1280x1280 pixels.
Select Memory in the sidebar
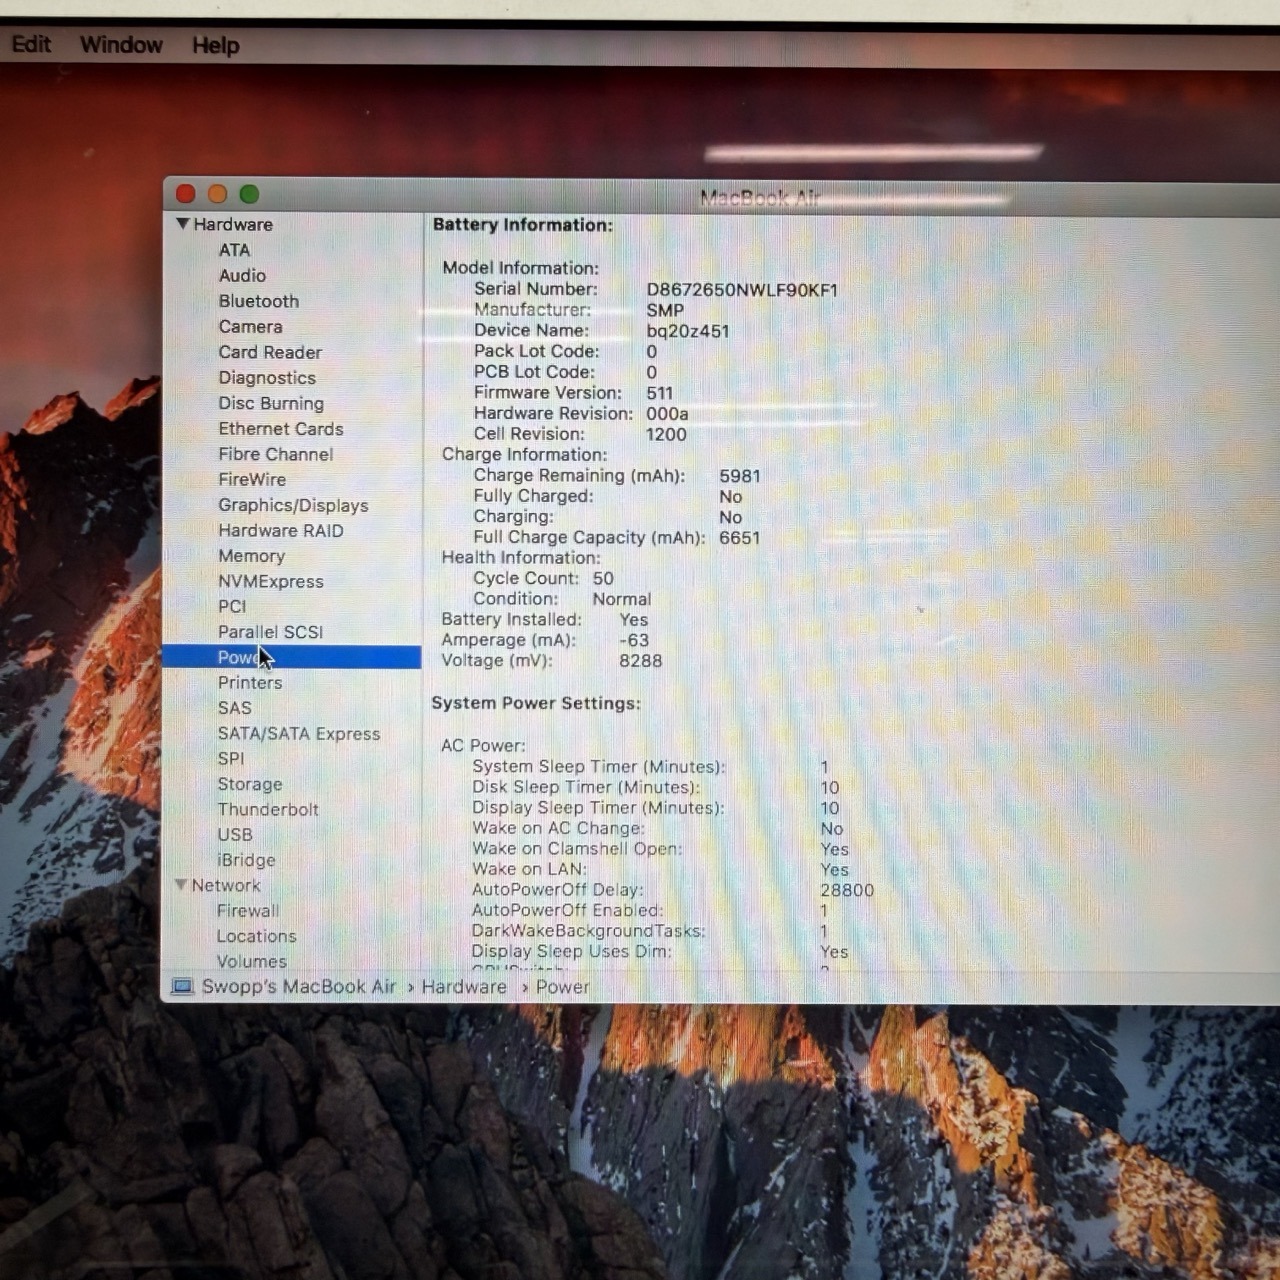[251, 556]
